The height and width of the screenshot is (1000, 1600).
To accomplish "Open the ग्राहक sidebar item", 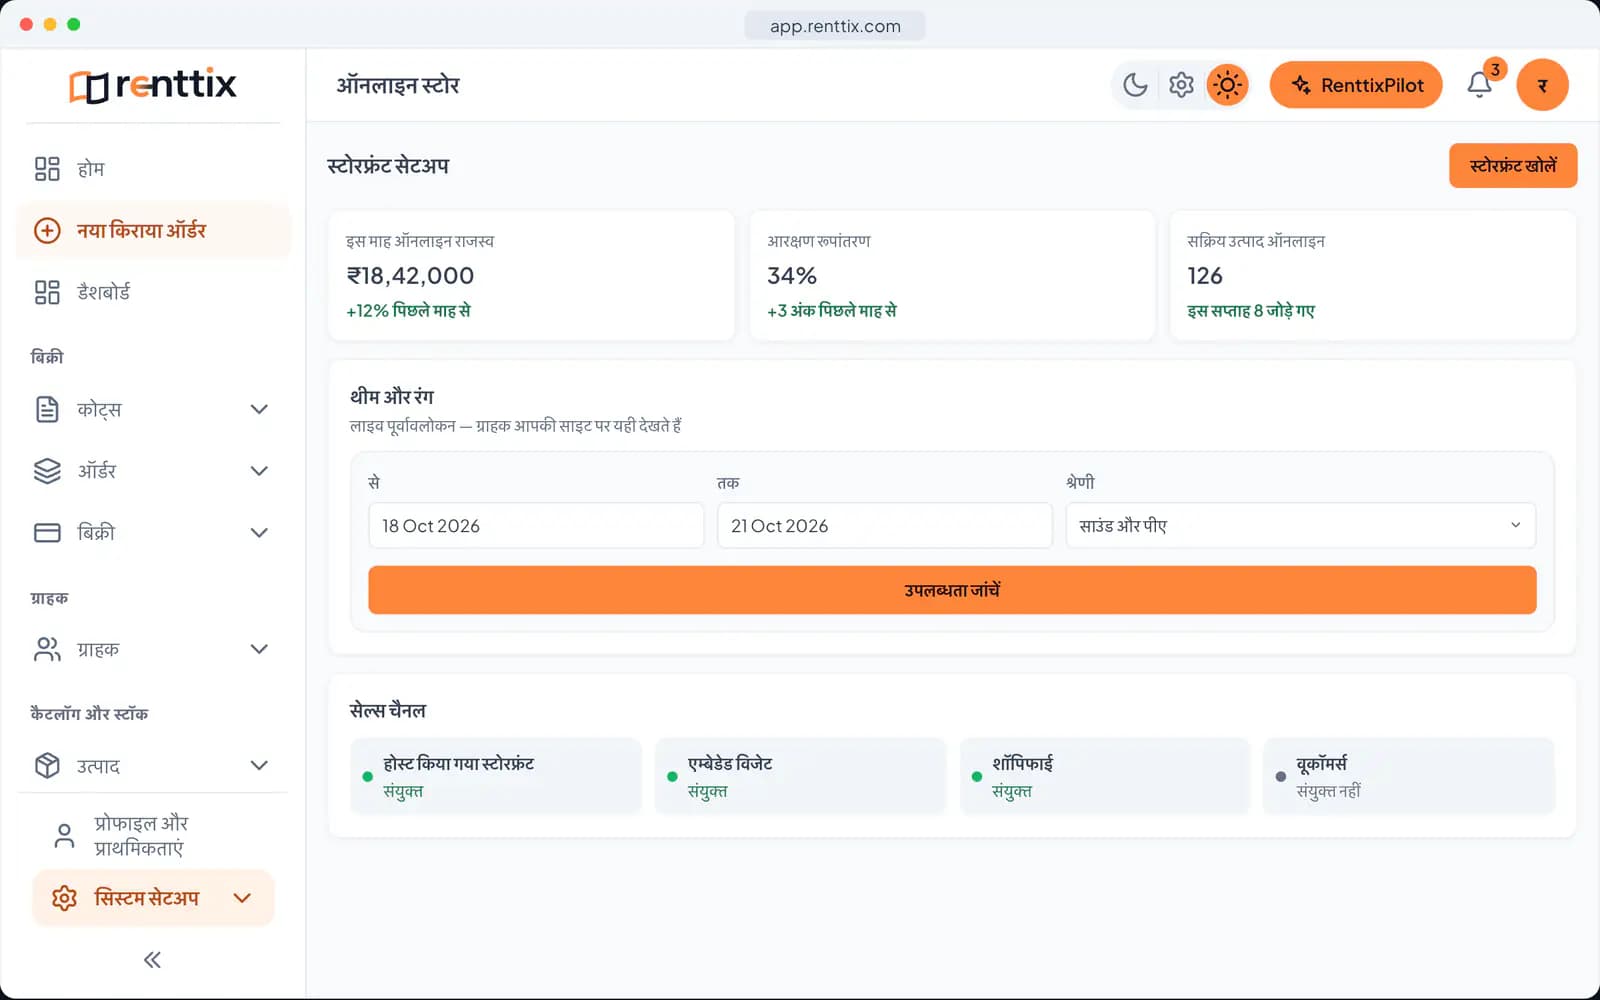I will [x=153, y=650].
